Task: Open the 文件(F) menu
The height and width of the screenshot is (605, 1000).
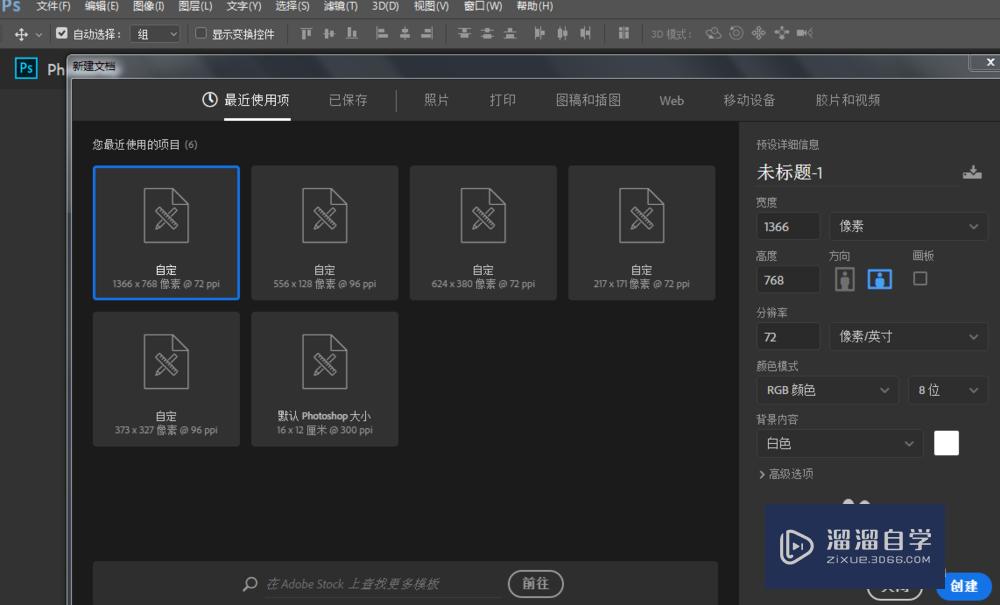Action: pos(53,6)
